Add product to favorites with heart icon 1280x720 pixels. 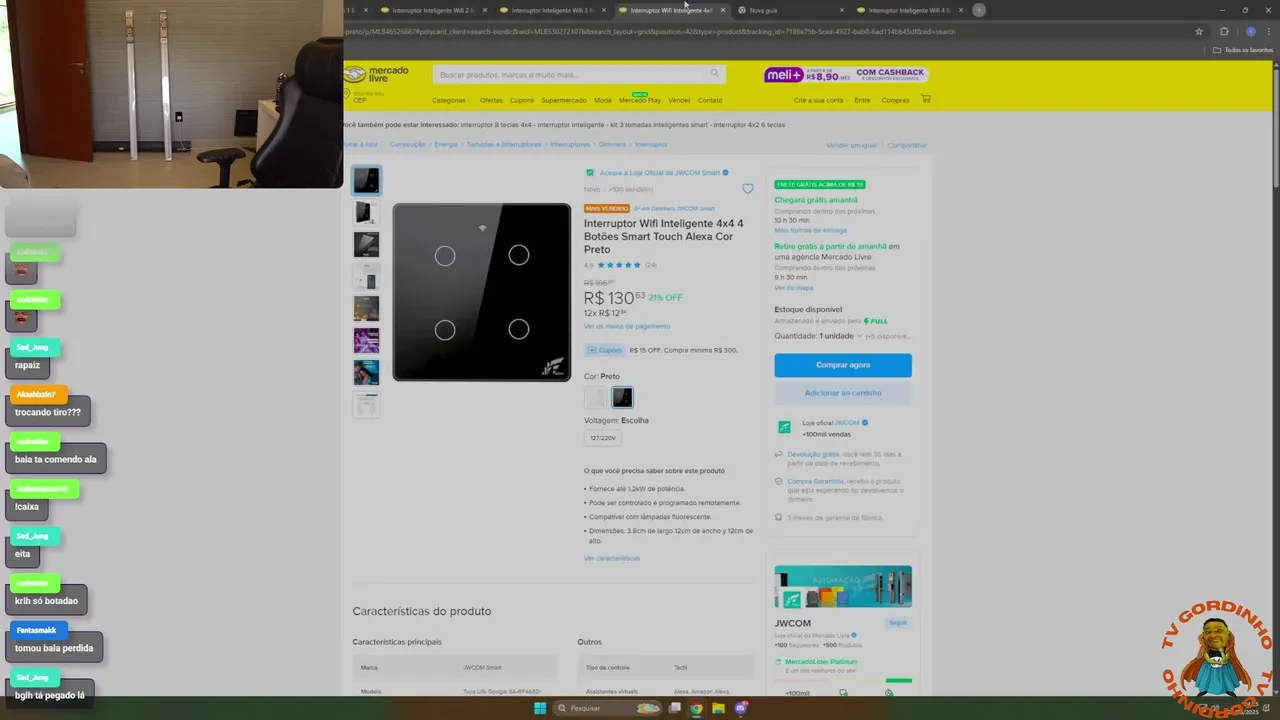click(x=747, y=189)
